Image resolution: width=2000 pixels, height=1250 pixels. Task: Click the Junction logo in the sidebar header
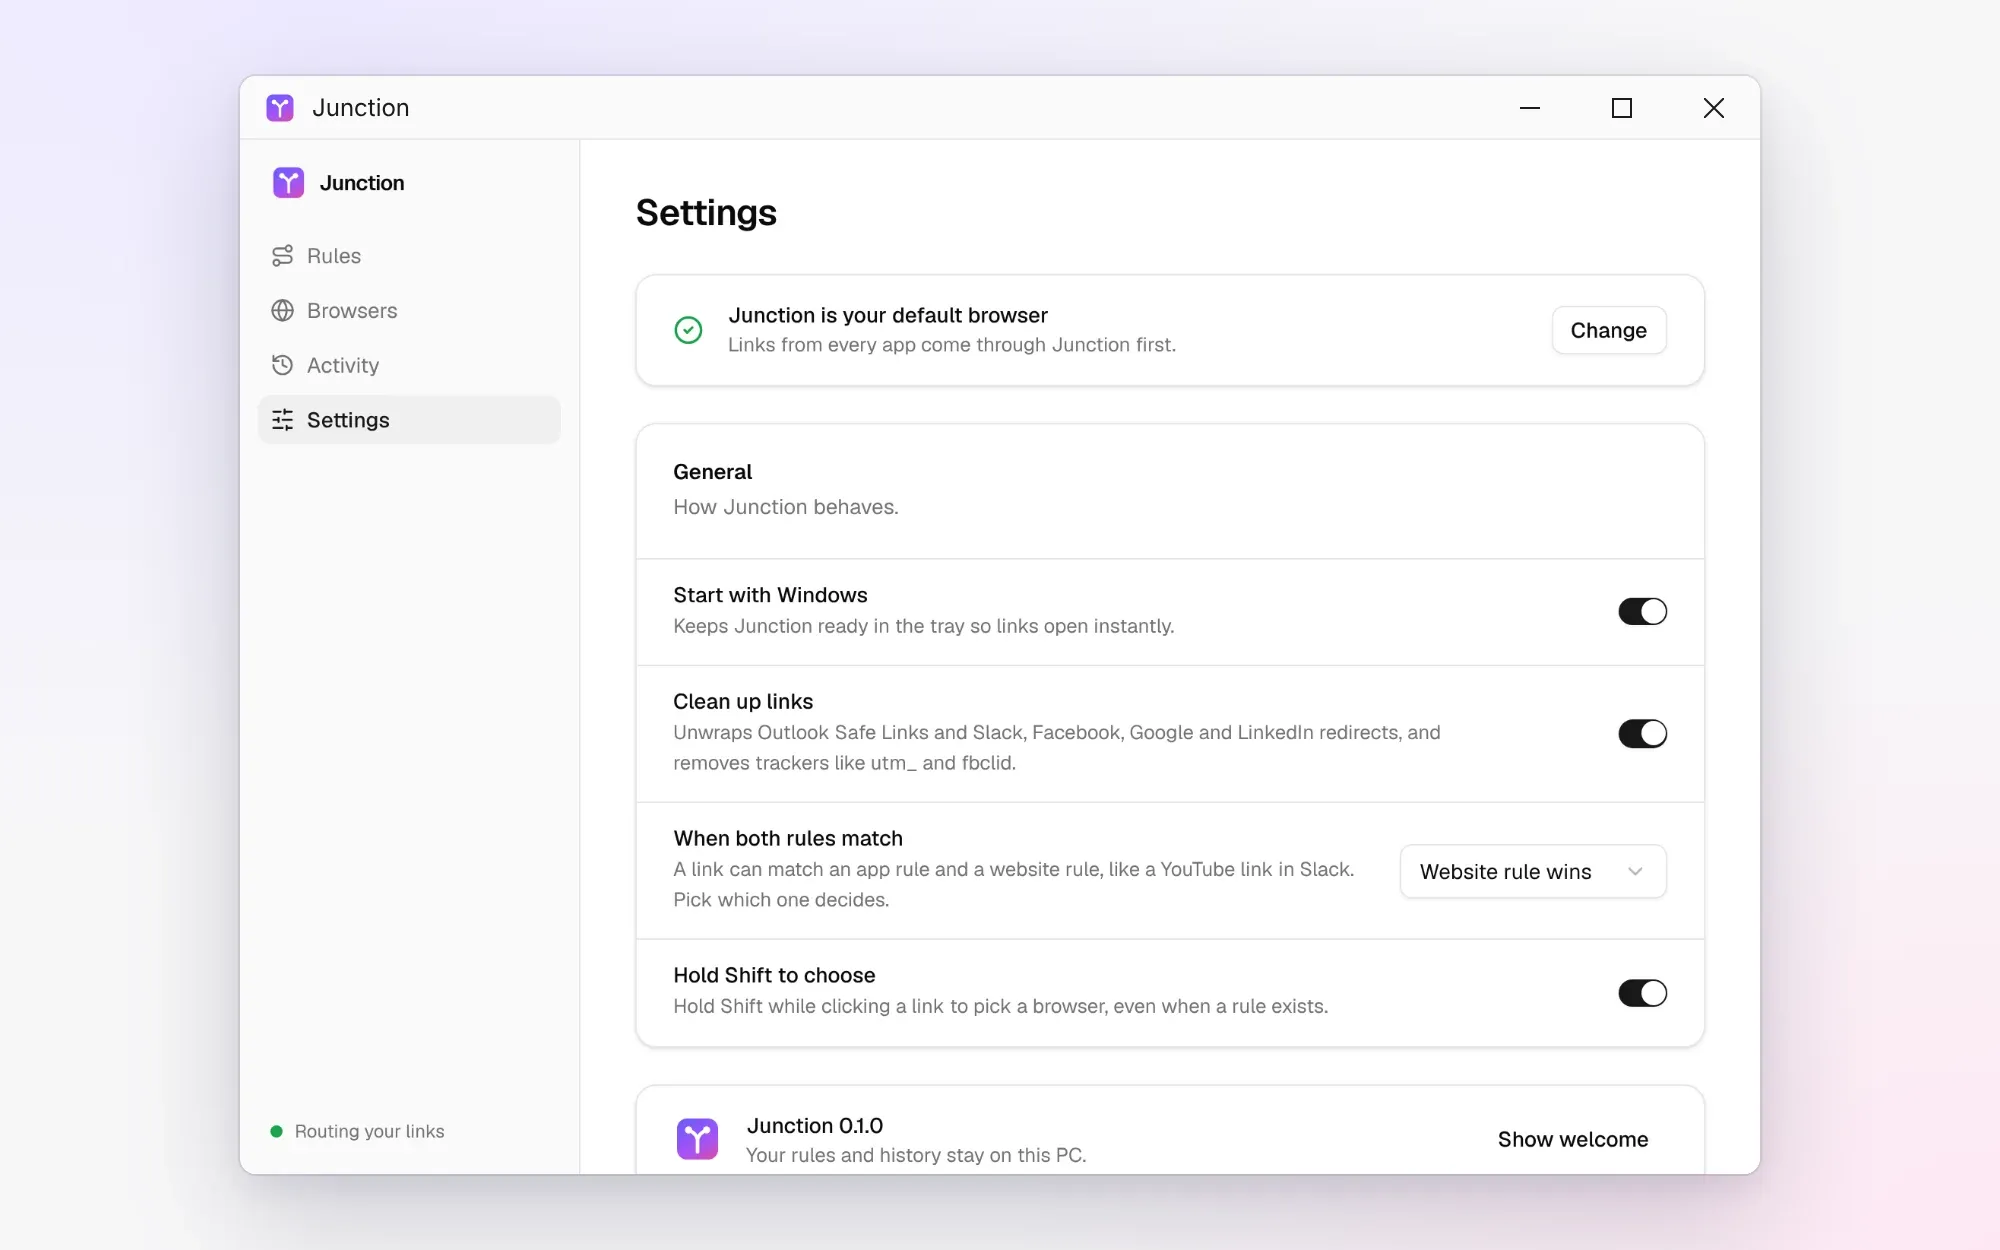pyautogui.click(x=288, y=183)
